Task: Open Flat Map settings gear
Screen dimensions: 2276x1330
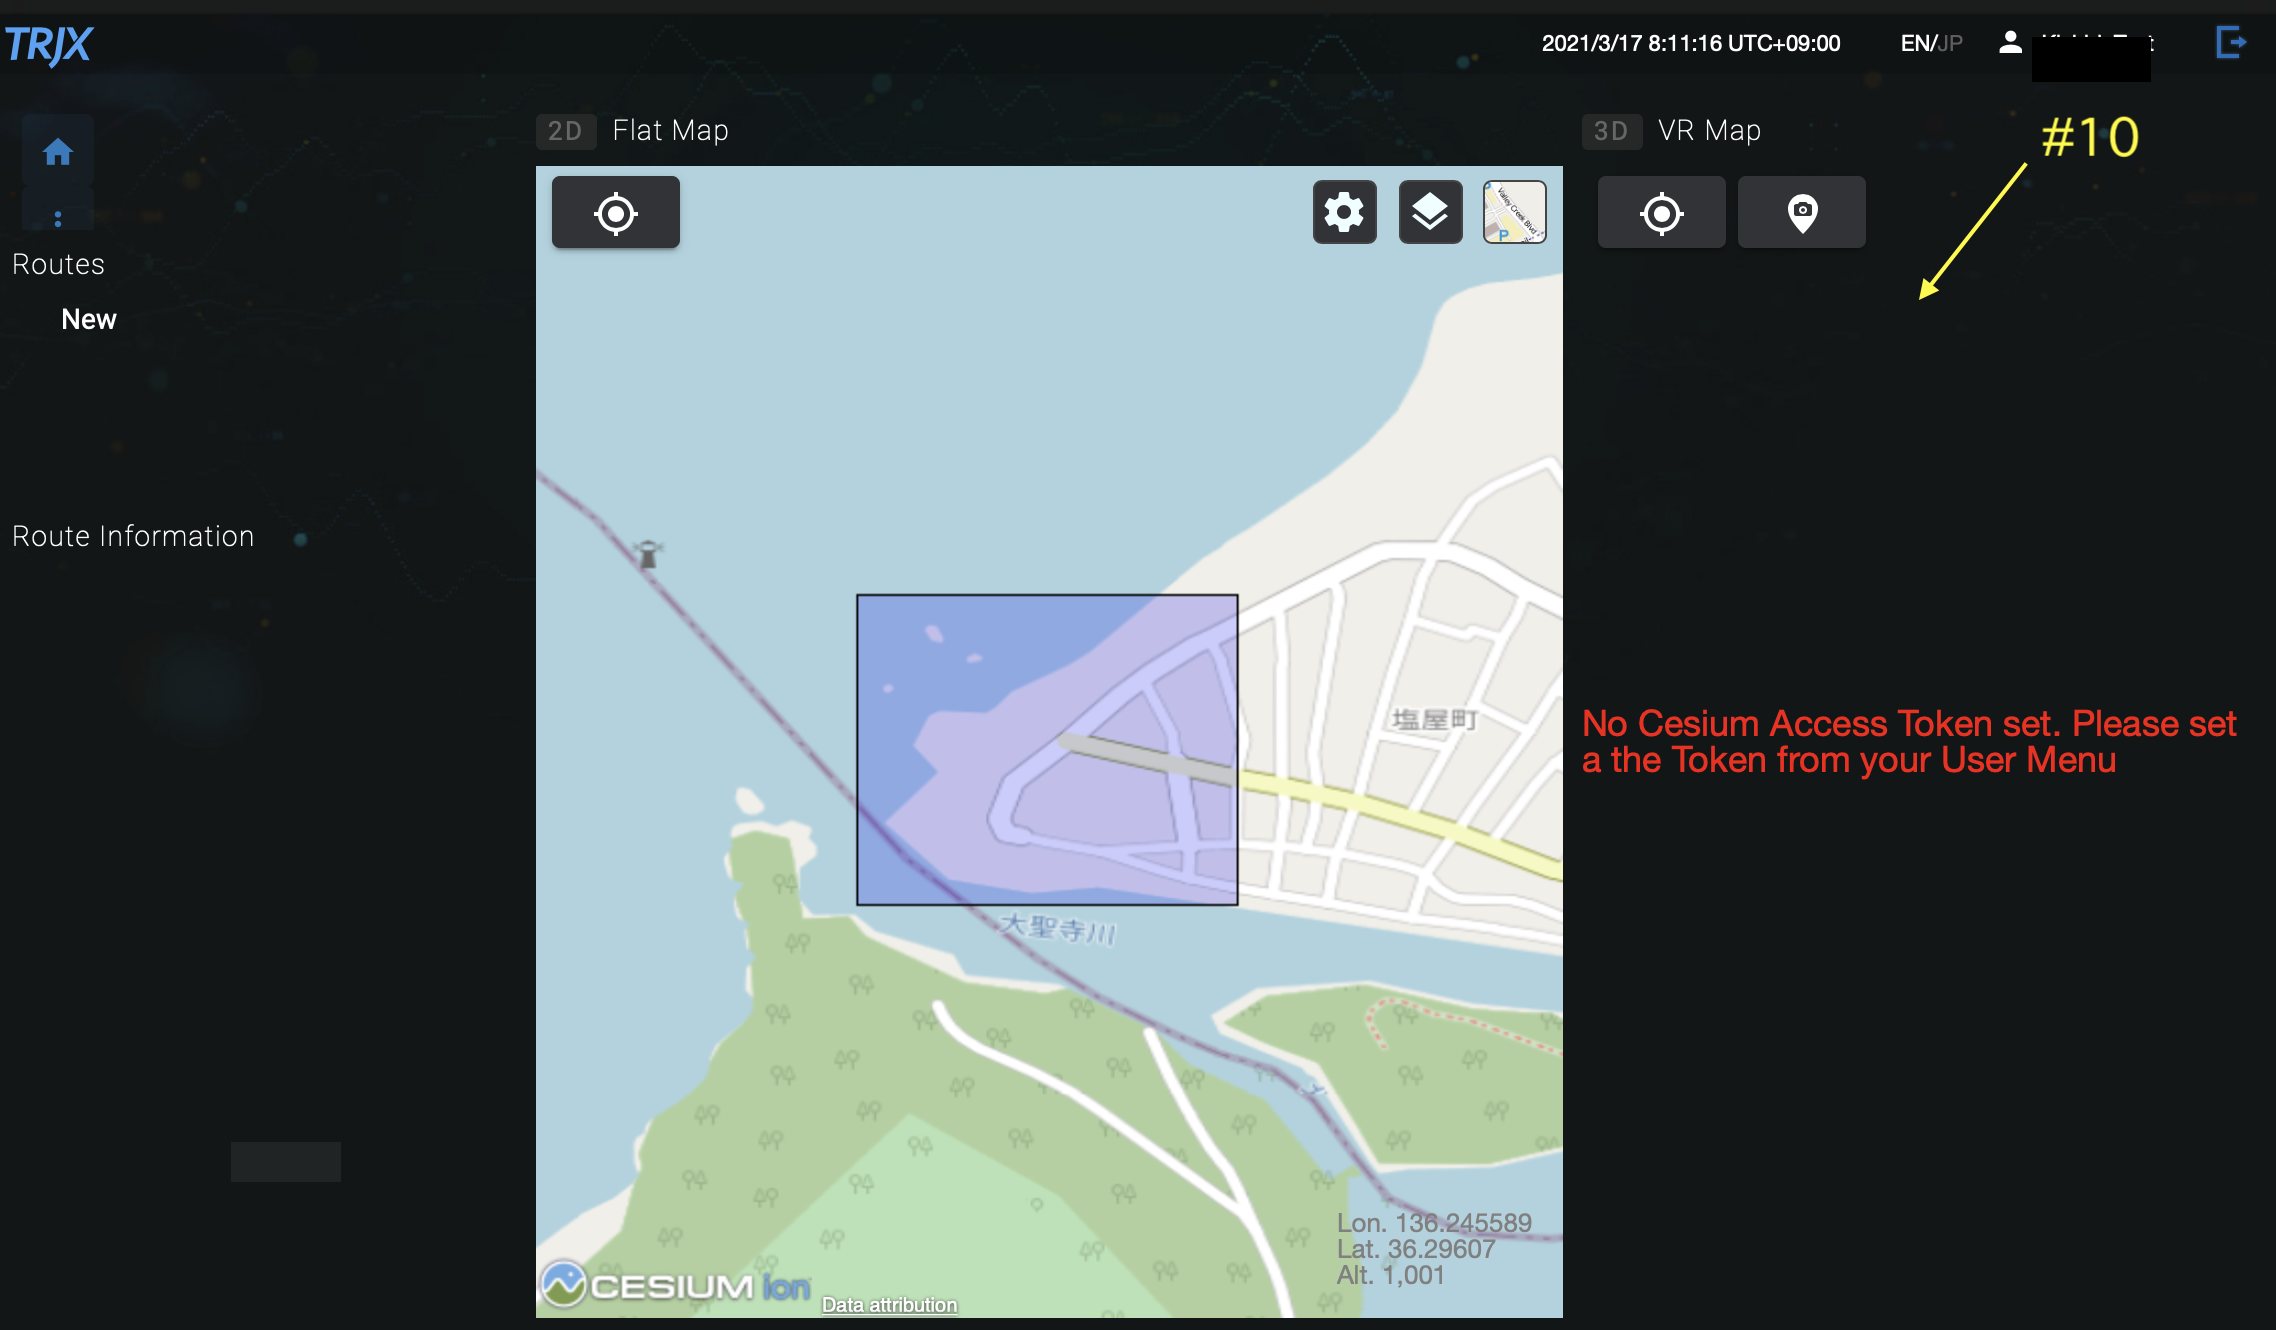Action: 1344,213
